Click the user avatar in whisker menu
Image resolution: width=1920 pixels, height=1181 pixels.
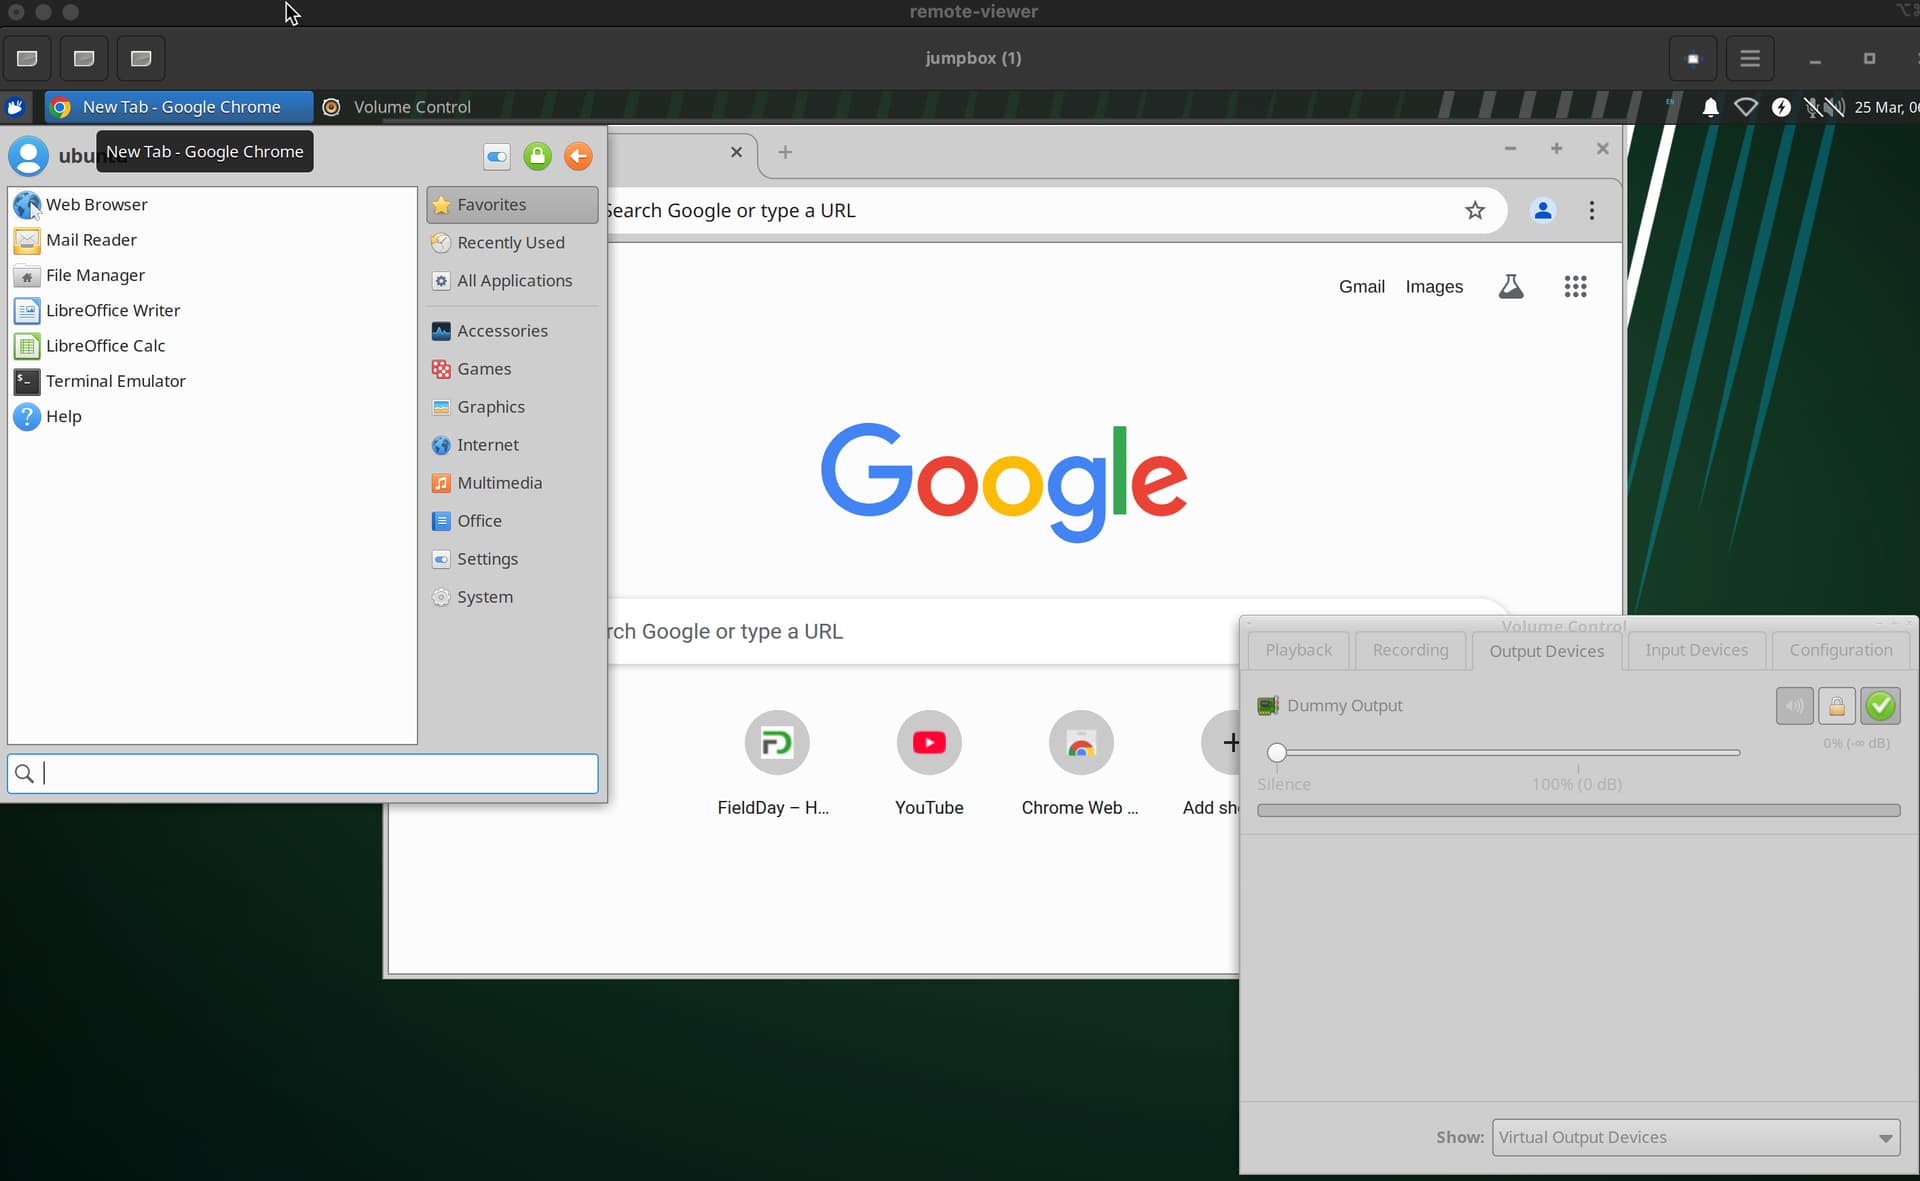pos(28,155)
